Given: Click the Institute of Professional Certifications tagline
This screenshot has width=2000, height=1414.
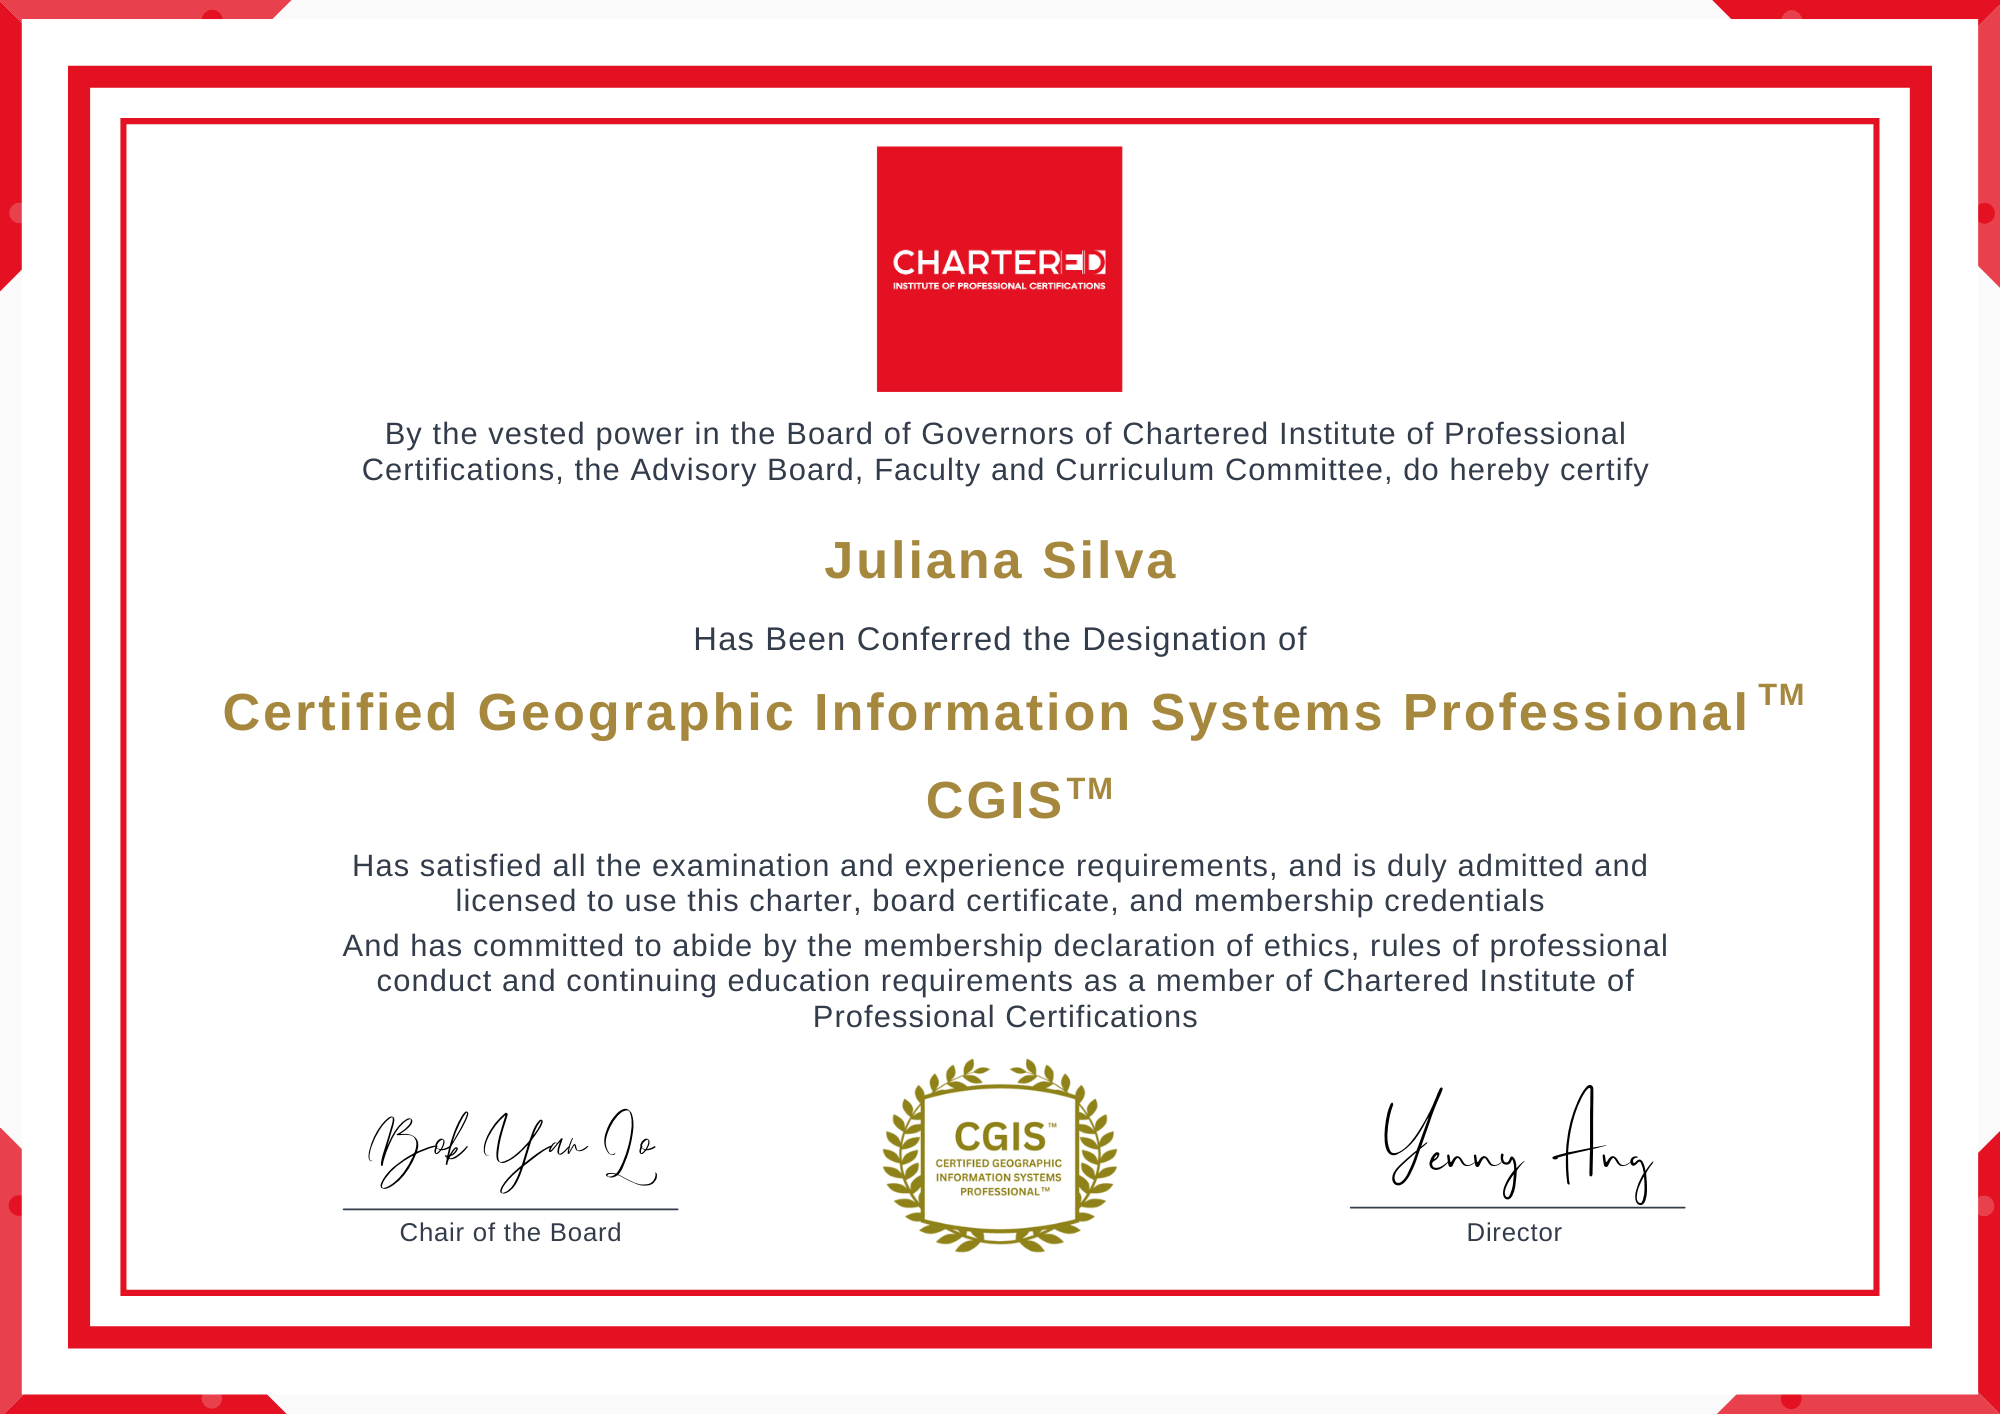Looking at the screenshot, I should pyautogui.click(x=999, y=286).
